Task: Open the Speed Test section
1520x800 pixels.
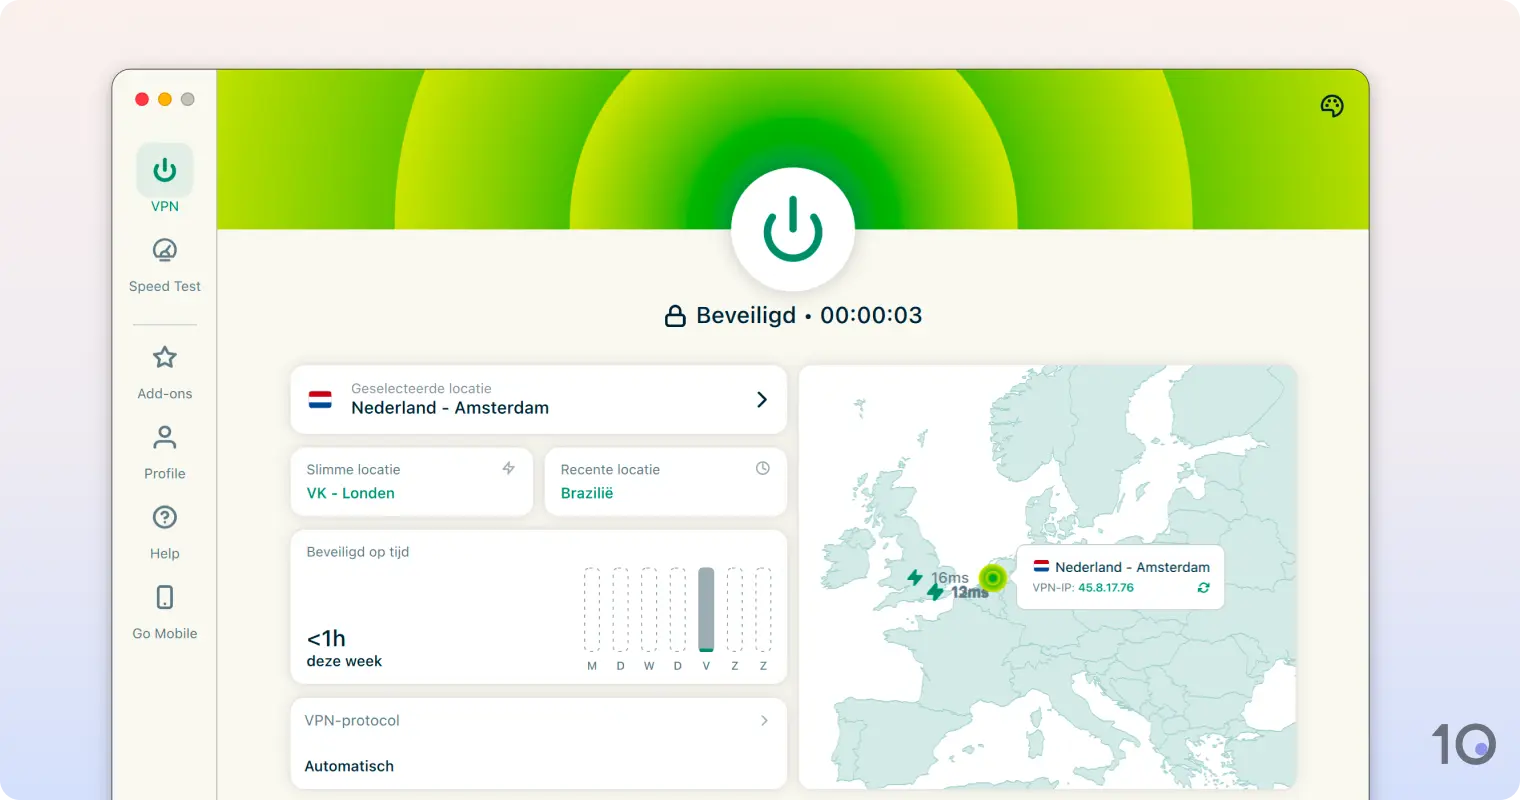Action: [164, 263]
